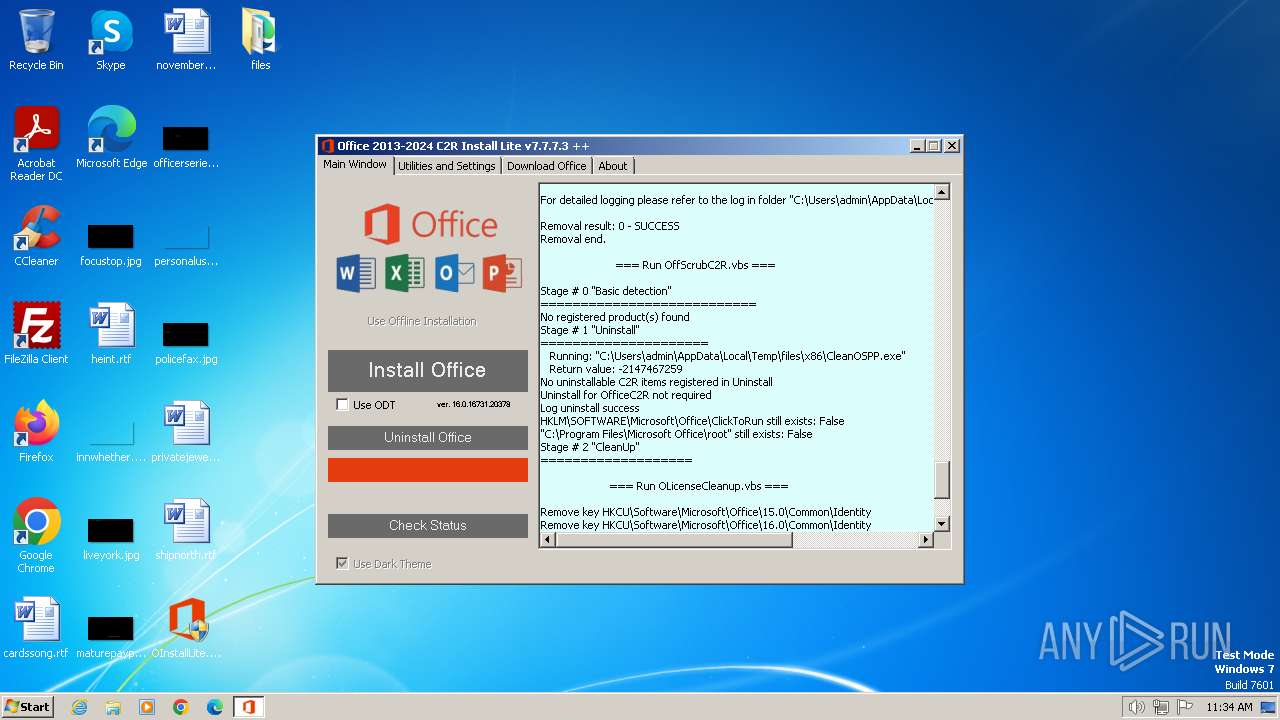Select the inrwhether file icon
The width and height of the screenshot is (1280, 720).
(x=111, y=442)
